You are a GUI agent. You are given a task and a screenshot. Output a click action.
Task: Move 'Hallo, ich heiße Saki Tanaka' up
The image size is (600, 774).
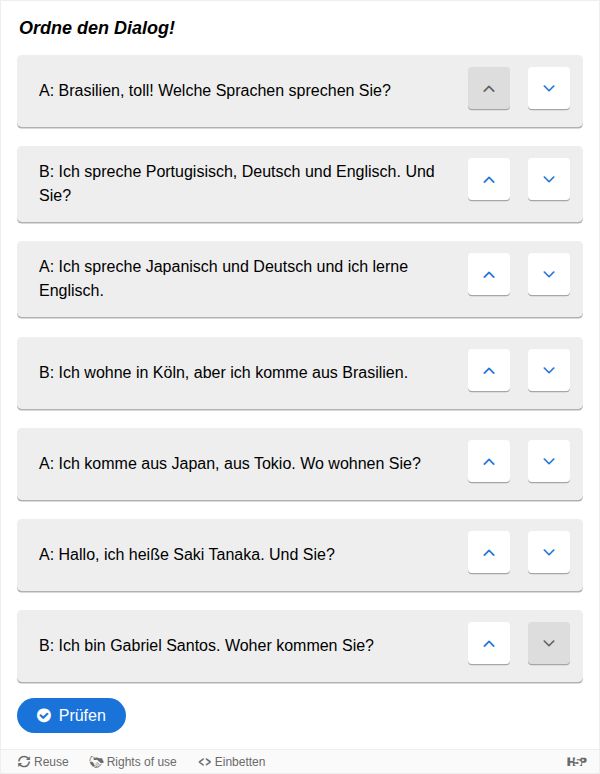pyautogui.click(x=489, y=553)
